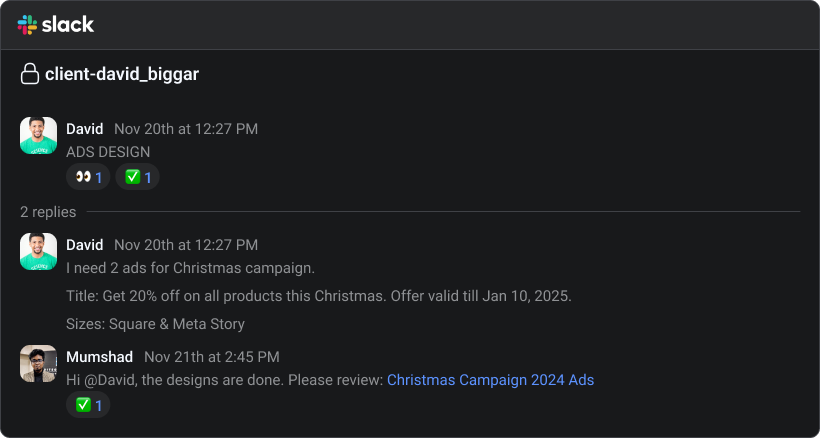Screen dimensions: 820x438
Task: Collapse the 2 replies thread
Action: (x=48, y=212)
